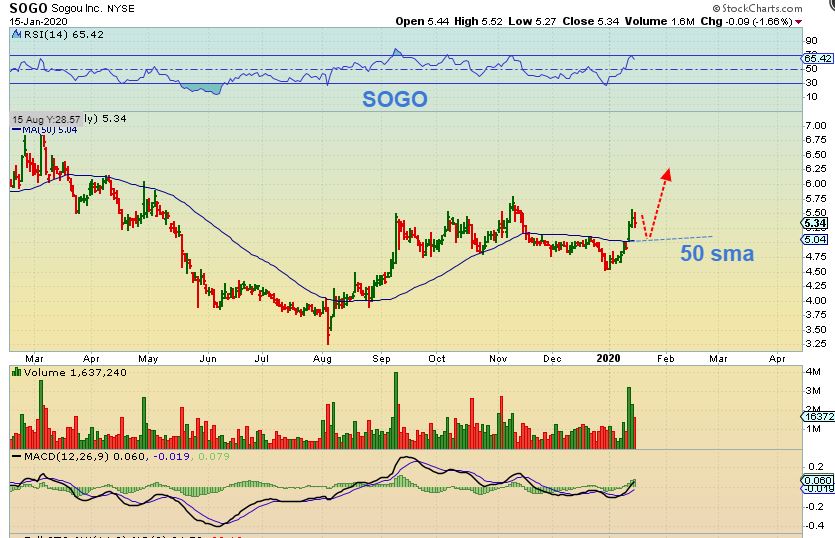This screenshot has width=835, height=538.
Task: Click the 'Sogou Inc.' company name
Action: (77, 9)
